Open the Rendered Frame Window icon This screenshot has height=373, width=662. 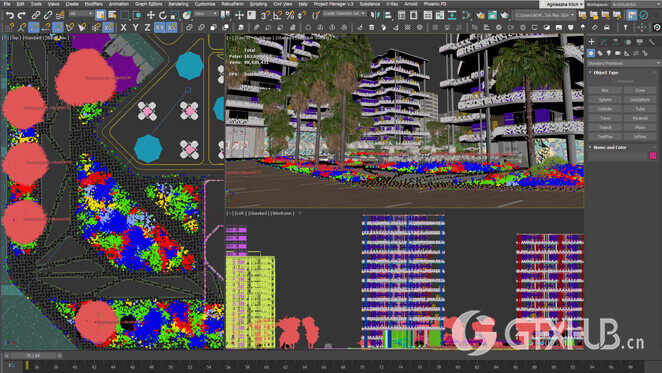(x=492, y=15)
